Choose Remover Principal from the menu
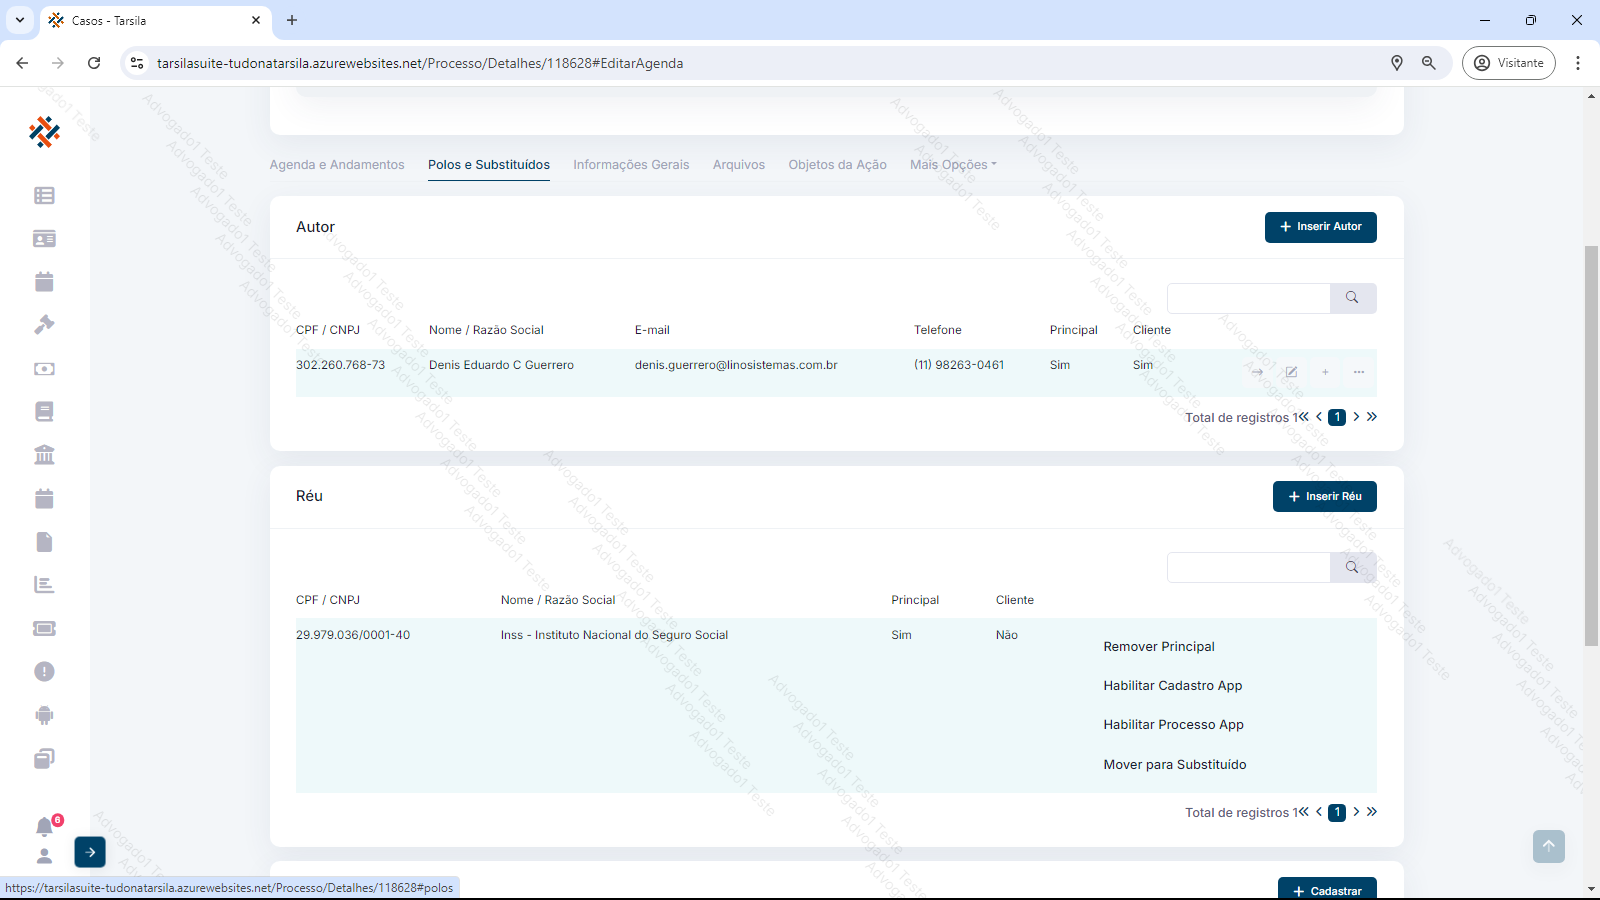 1159,647
